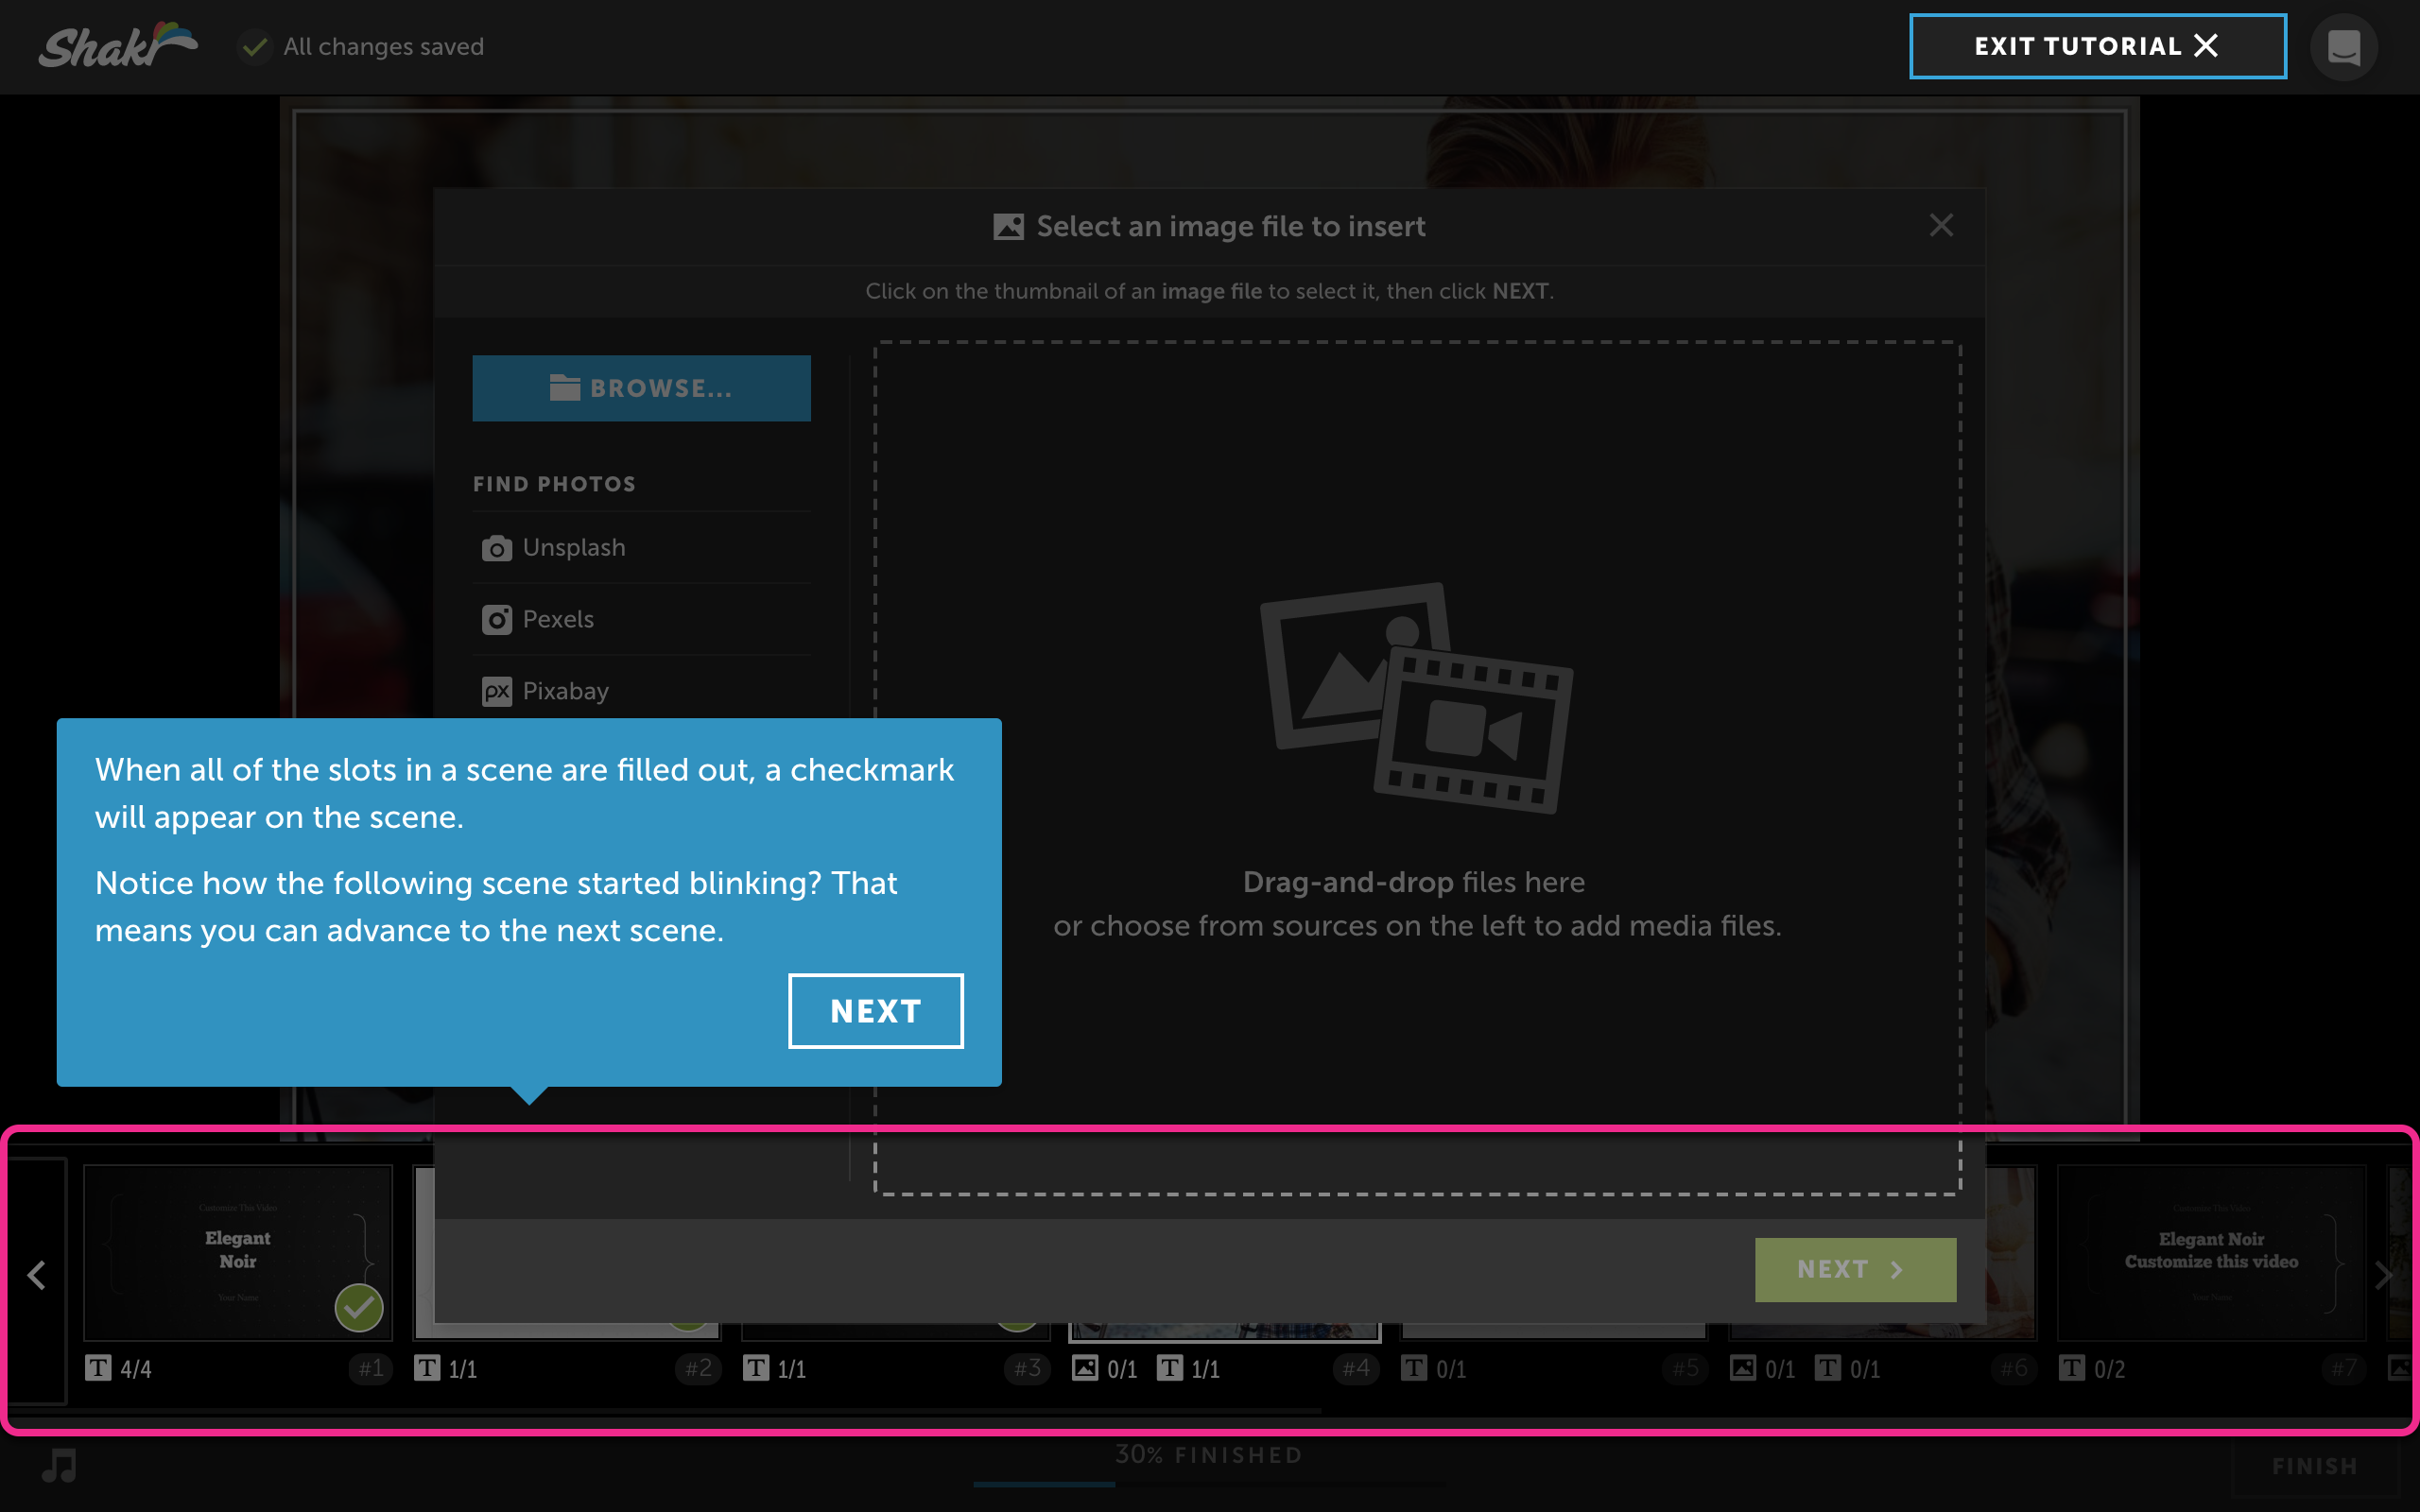Click the FIND PHOTOS heading

coord(554,484)
